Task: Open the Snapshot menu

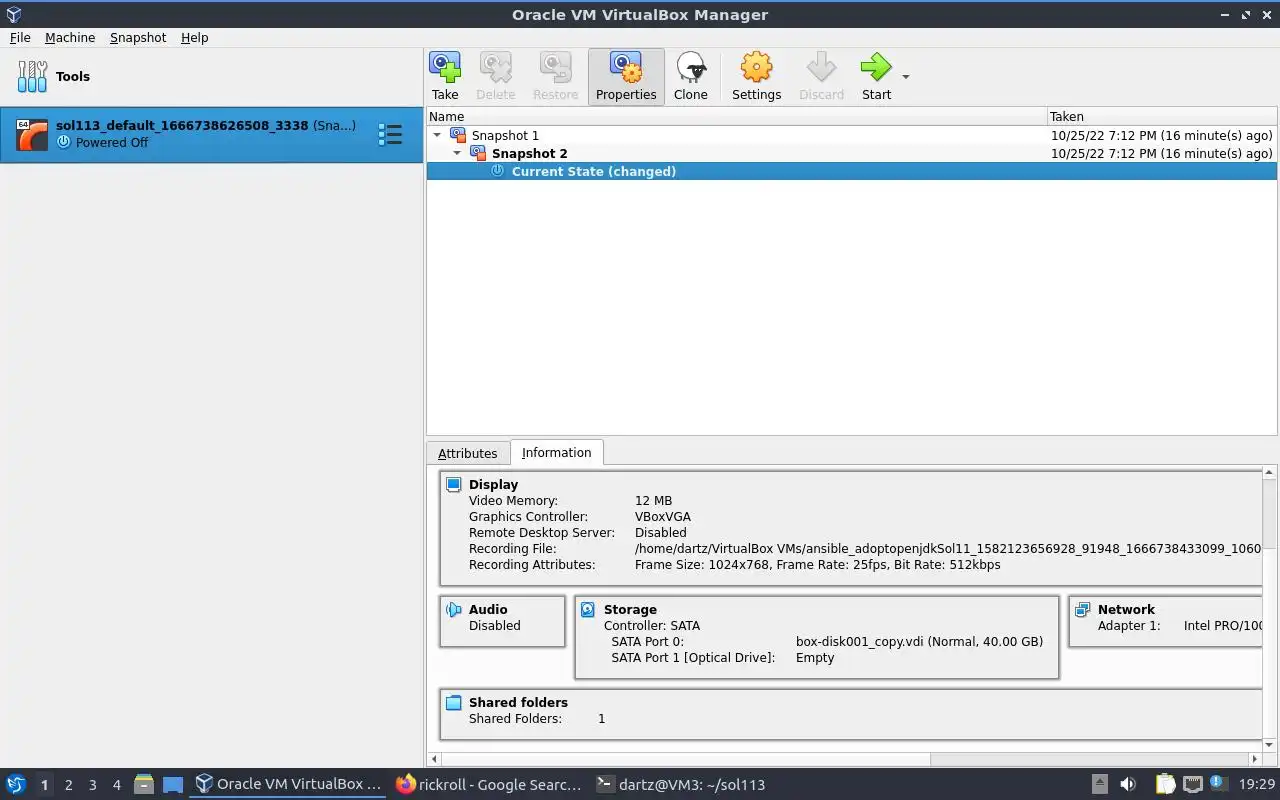Action: 138,37
